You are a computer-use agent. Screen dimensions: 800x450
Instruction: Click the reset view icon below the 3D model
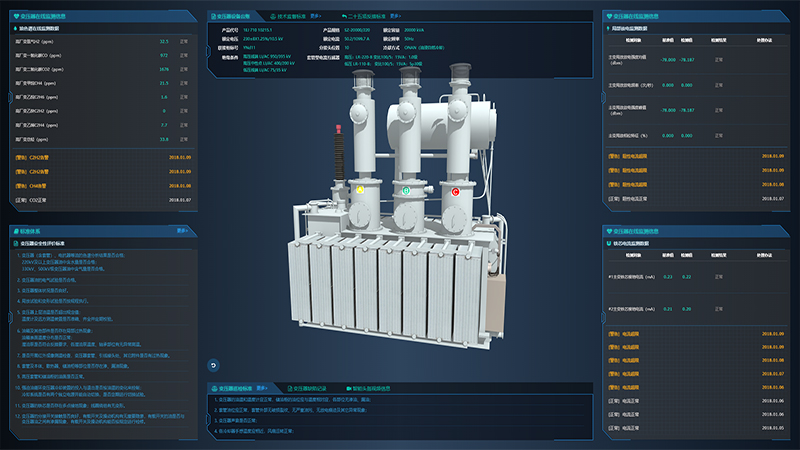click(x=213, y=365)
